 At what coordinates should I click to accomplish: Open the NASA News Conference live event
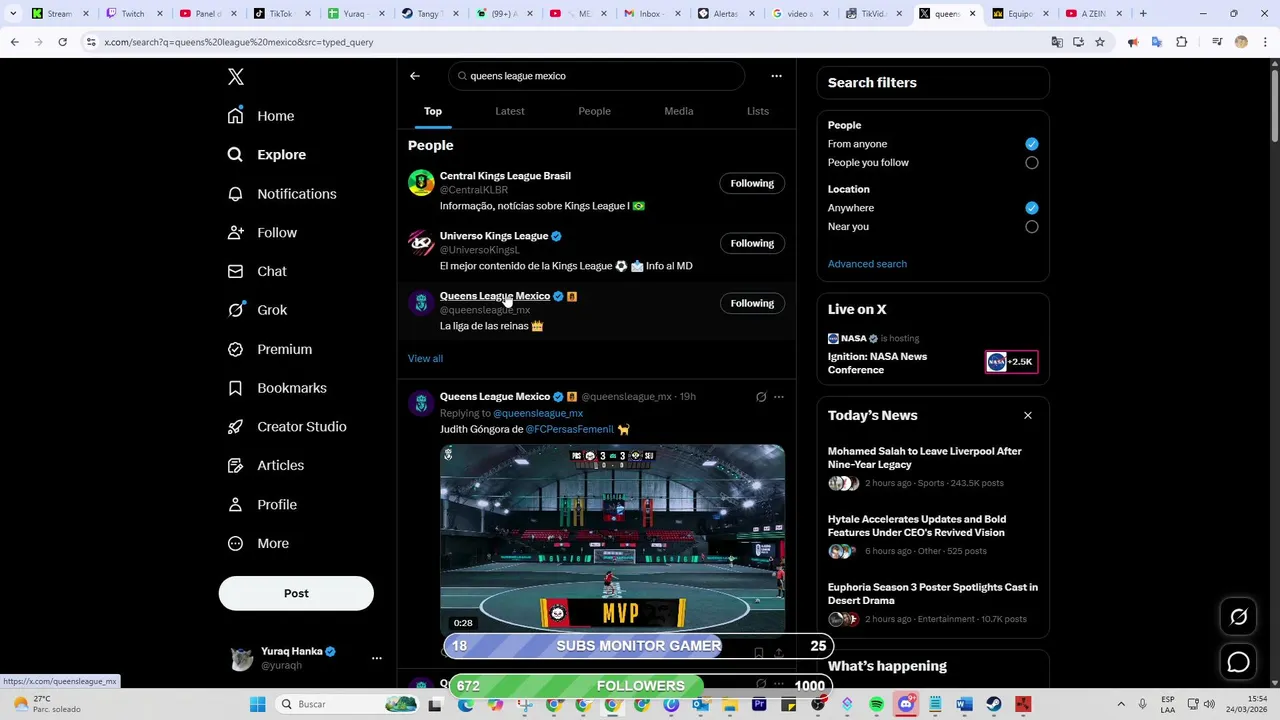coord(932,355)
